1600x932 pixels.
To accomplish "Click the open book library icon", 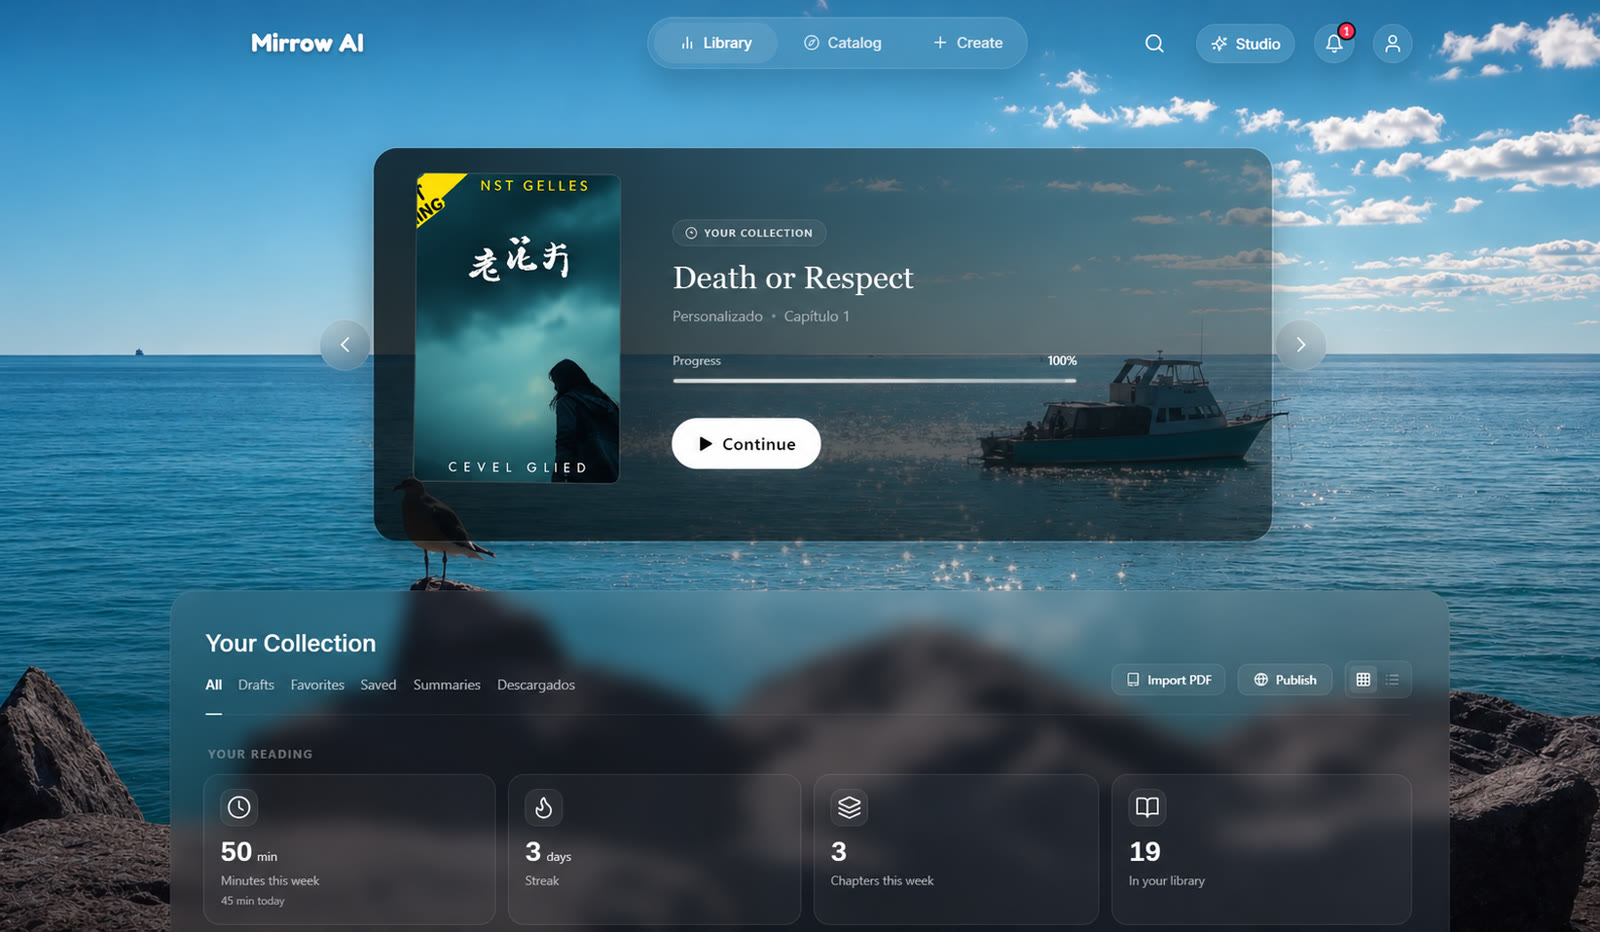I will (x=1147, y=807).
